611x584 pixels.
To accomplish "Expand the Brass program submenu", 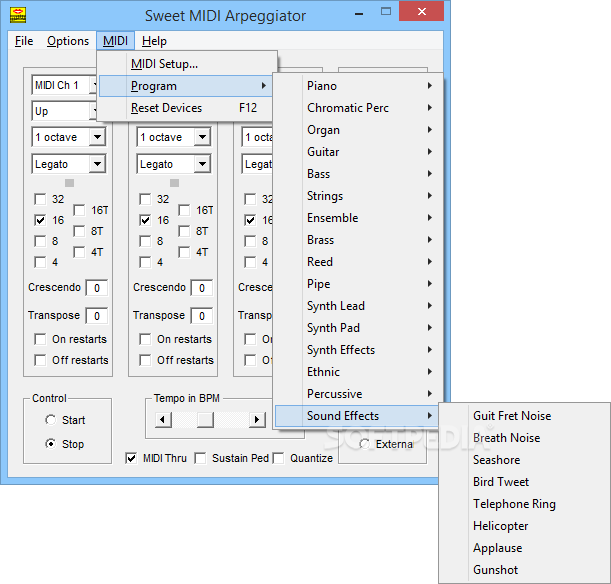I will point(358,240).
